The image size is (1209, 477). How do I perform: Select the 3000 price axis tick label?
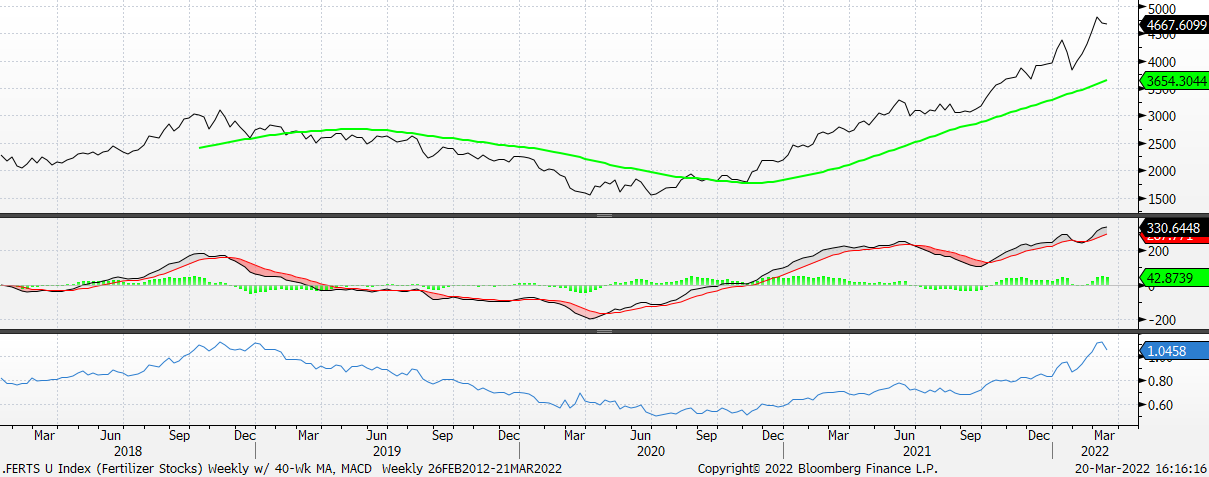1164,116
